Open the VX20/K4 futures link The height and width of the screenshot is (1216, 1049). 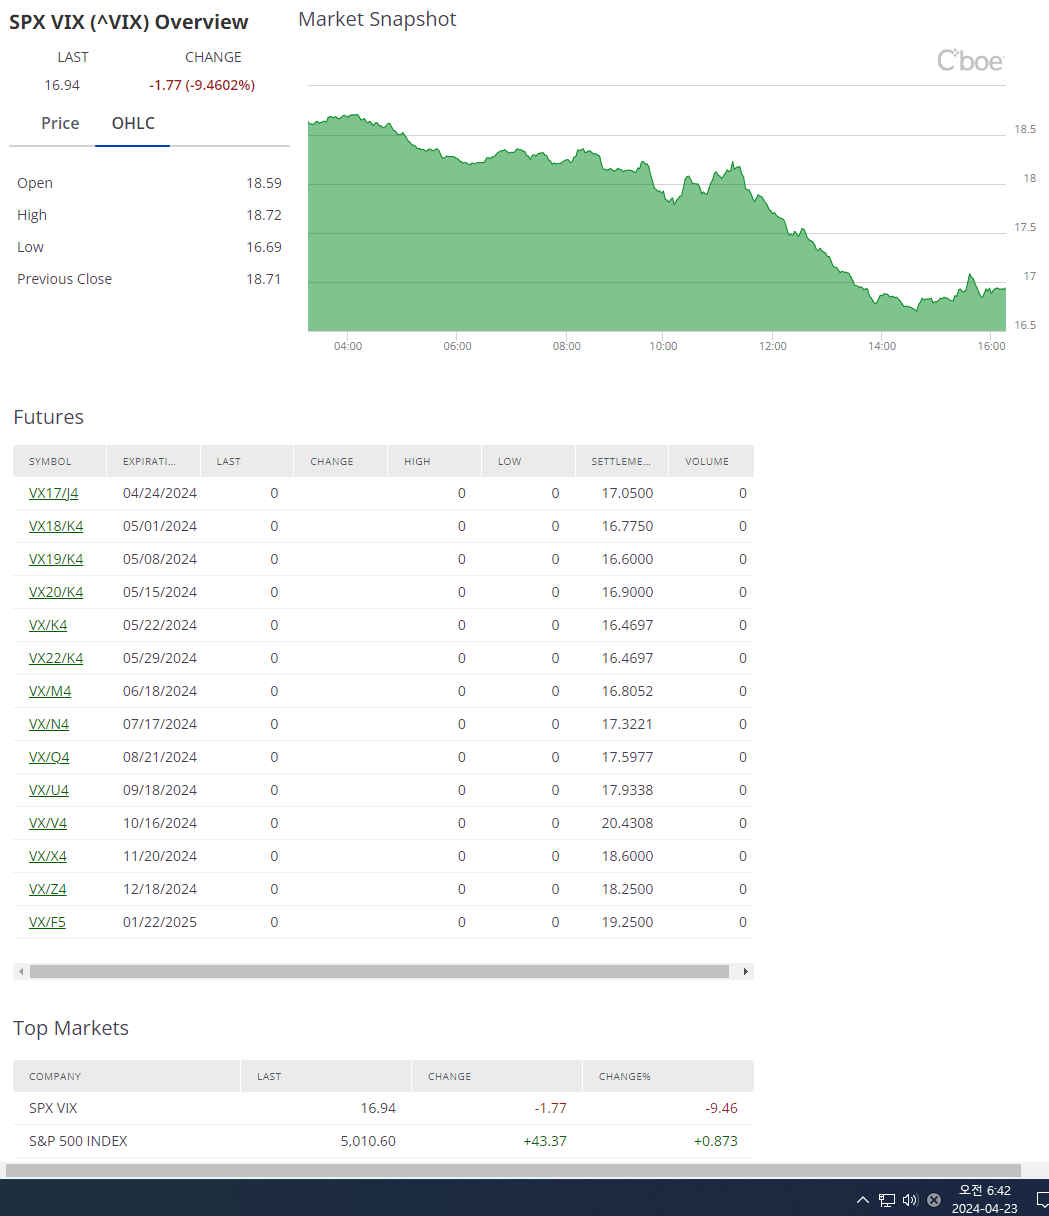(x=56, y=592)
